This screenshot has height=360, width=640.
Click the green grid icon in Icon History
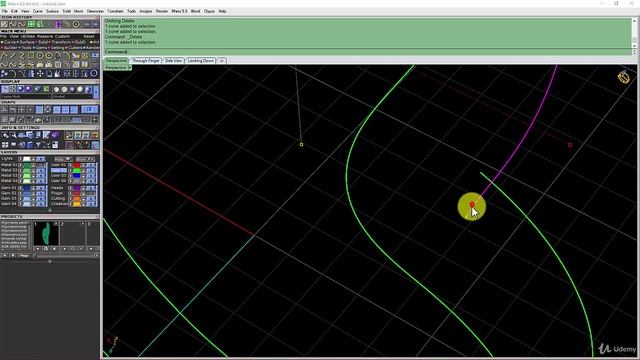(31, 24)
